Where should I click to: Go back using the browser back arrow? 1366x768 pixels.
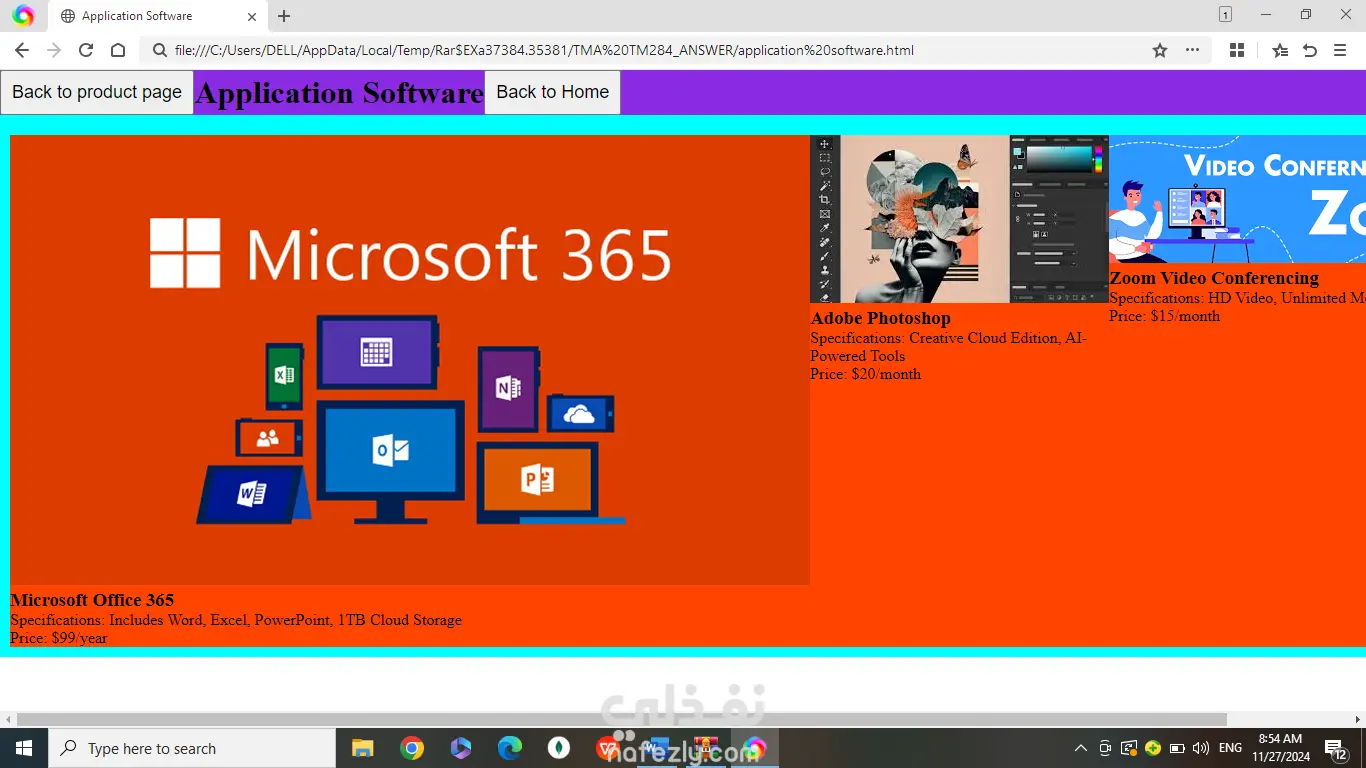coord(22,50)
